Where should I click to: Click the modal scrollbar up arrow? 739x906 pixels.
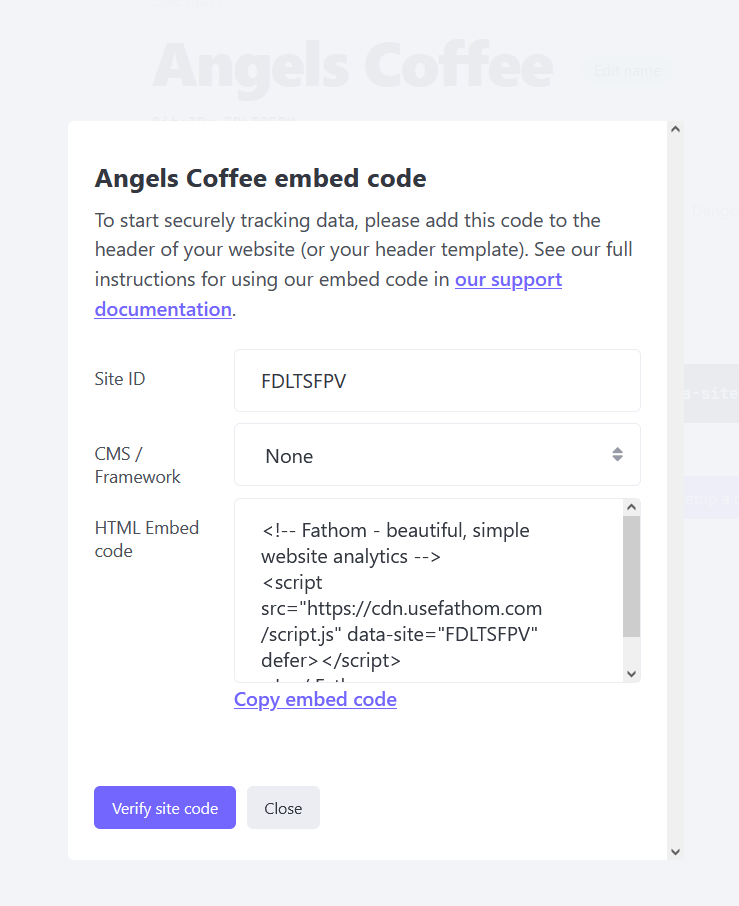point(675,128)
